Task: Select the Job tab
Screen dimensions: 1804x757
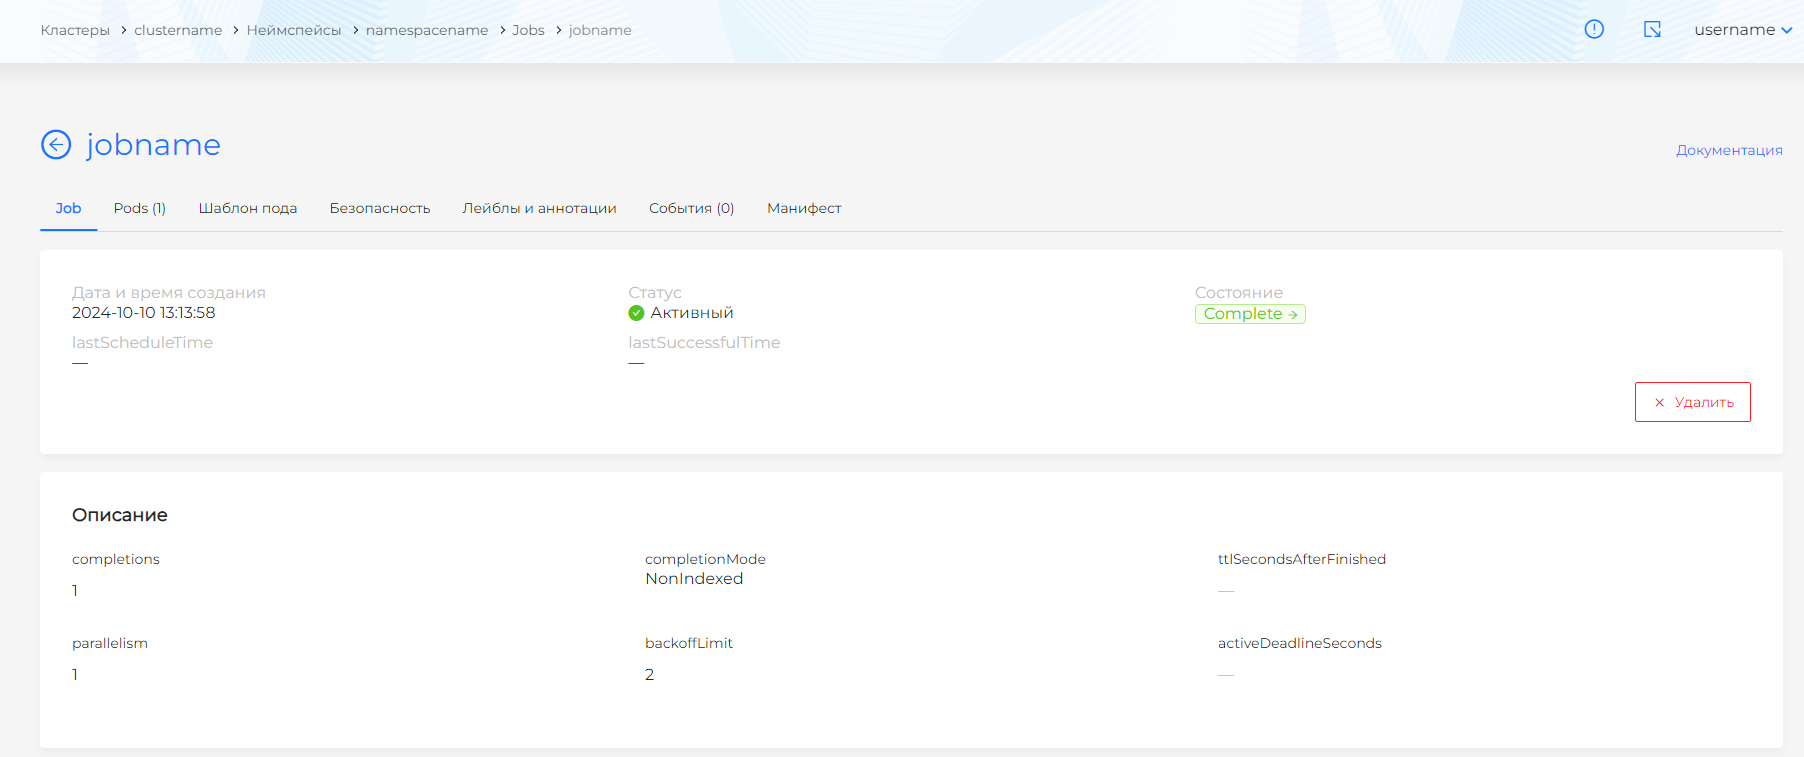Action: (x=68, y=208)
